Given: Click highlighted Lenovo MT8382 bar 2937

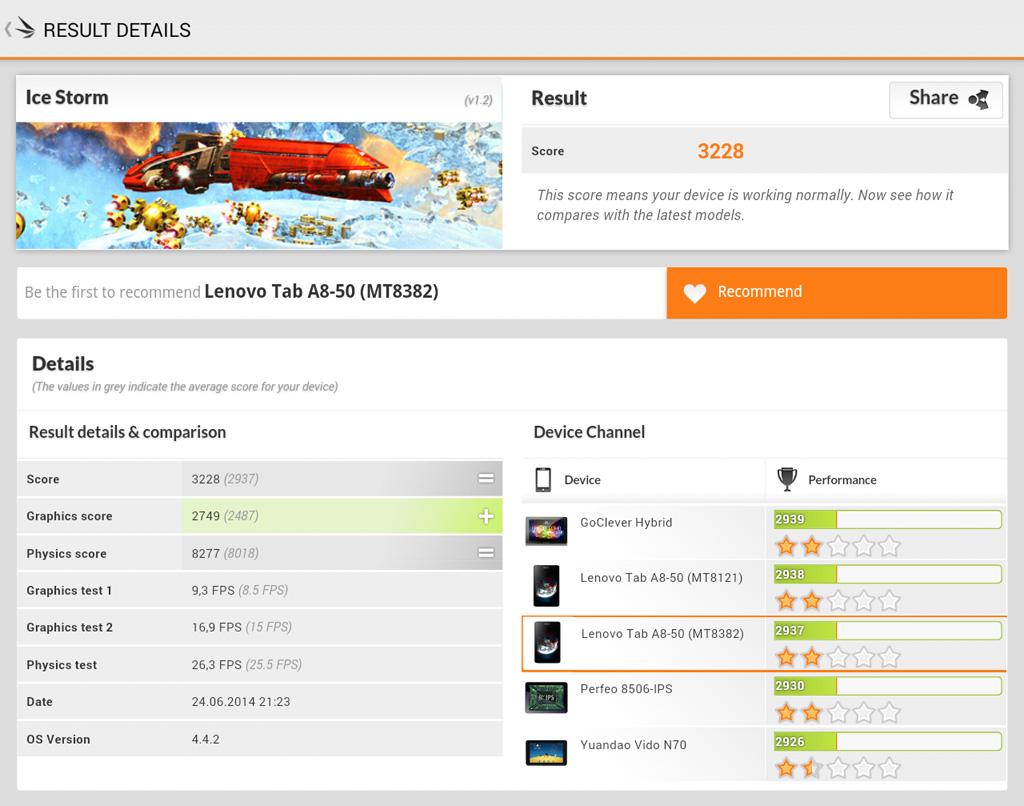Looking at the screenshot, I should coord(888,630).
